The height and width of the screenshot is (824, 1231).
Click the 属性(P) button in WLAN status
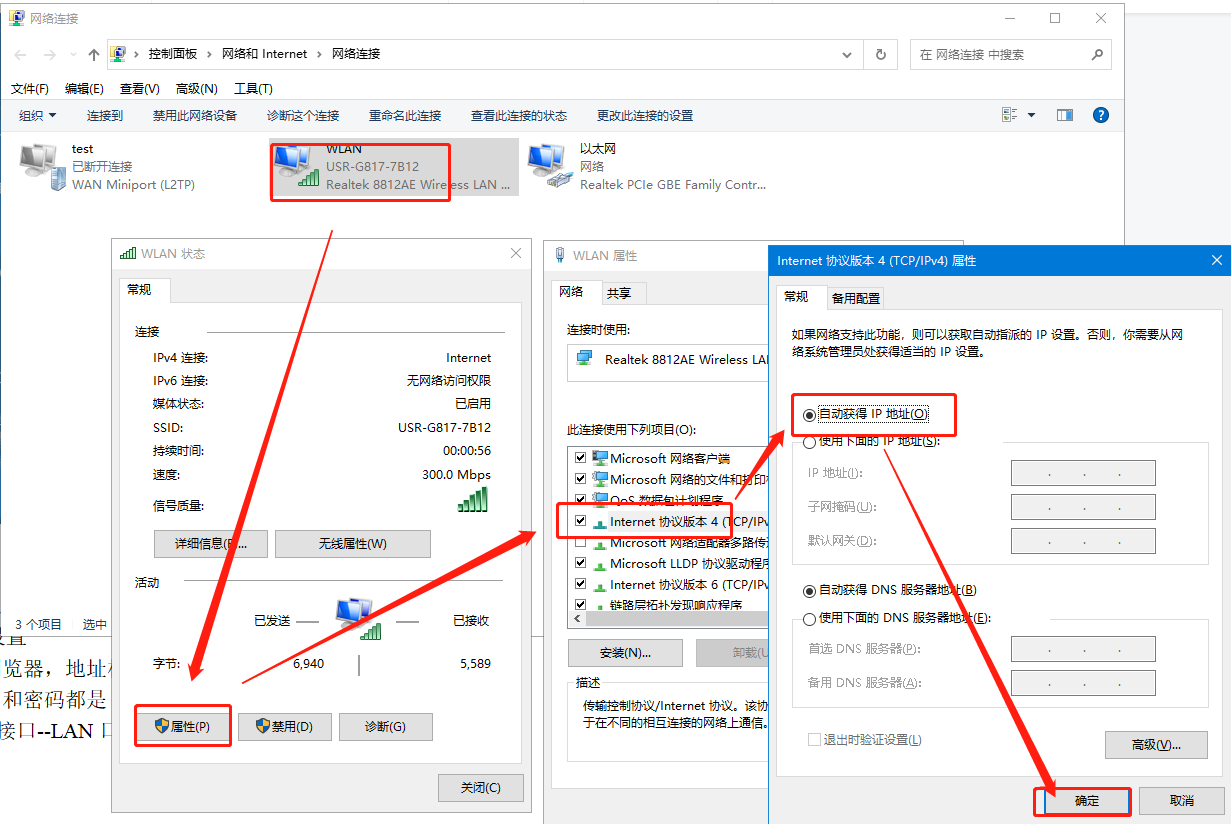(183, 727)
